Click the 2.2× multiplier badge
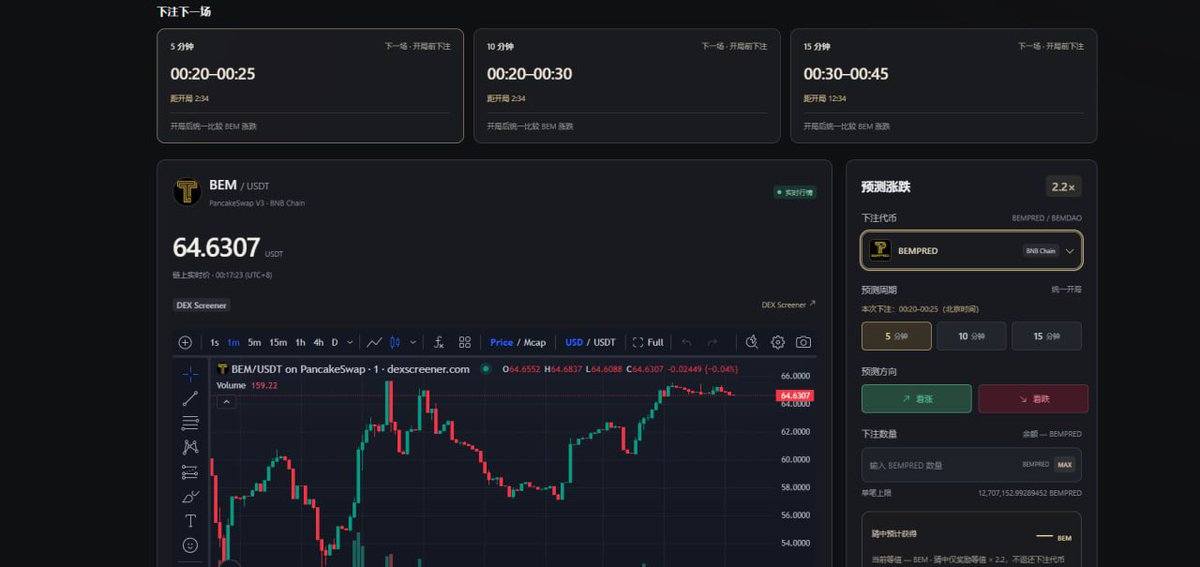This screenshot has height=567, width=1200. click(1064, 187)
